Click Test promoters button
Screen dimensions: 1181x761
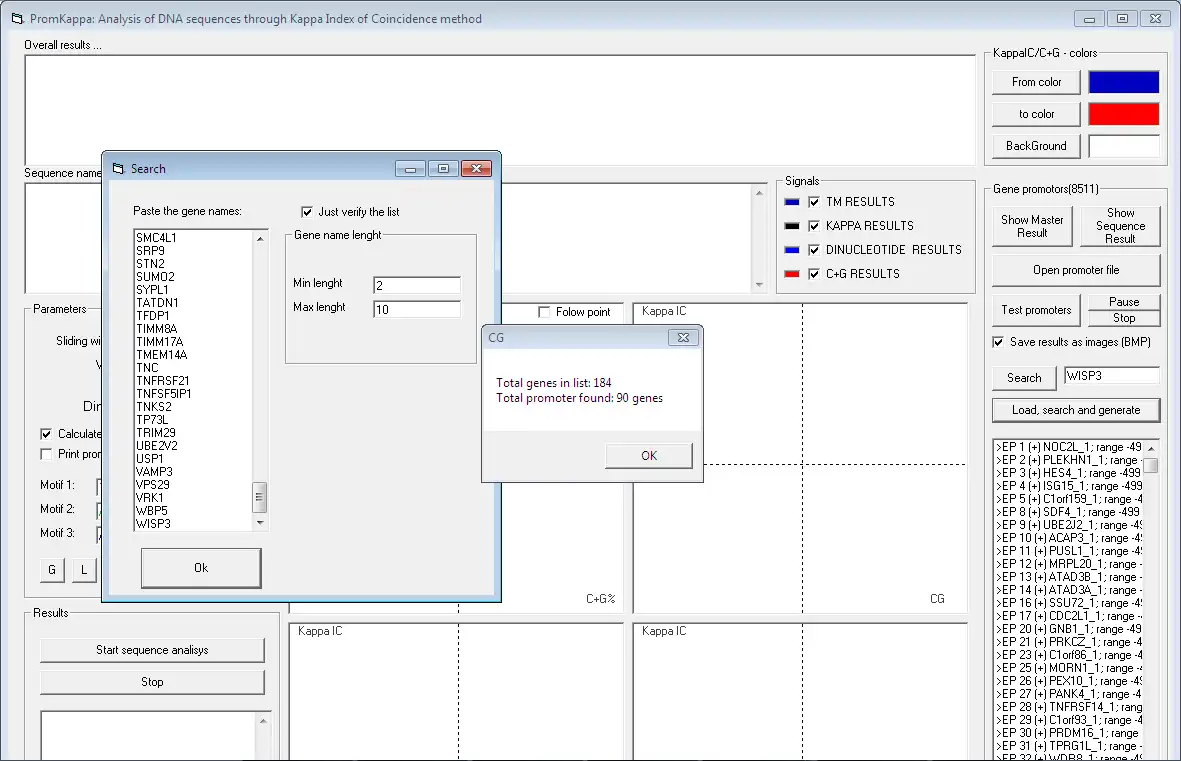[1036, 310]
